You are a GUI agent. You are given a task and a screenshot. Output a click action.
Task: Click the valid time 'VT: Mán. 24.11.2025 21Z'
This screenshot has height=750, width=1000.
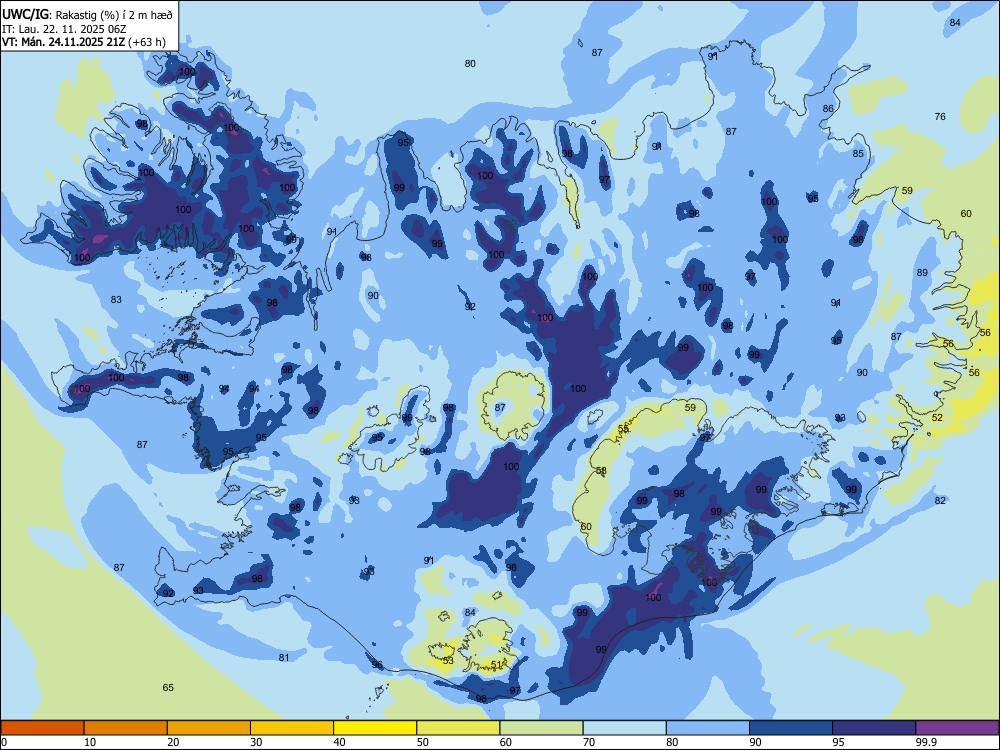[64, 42]
